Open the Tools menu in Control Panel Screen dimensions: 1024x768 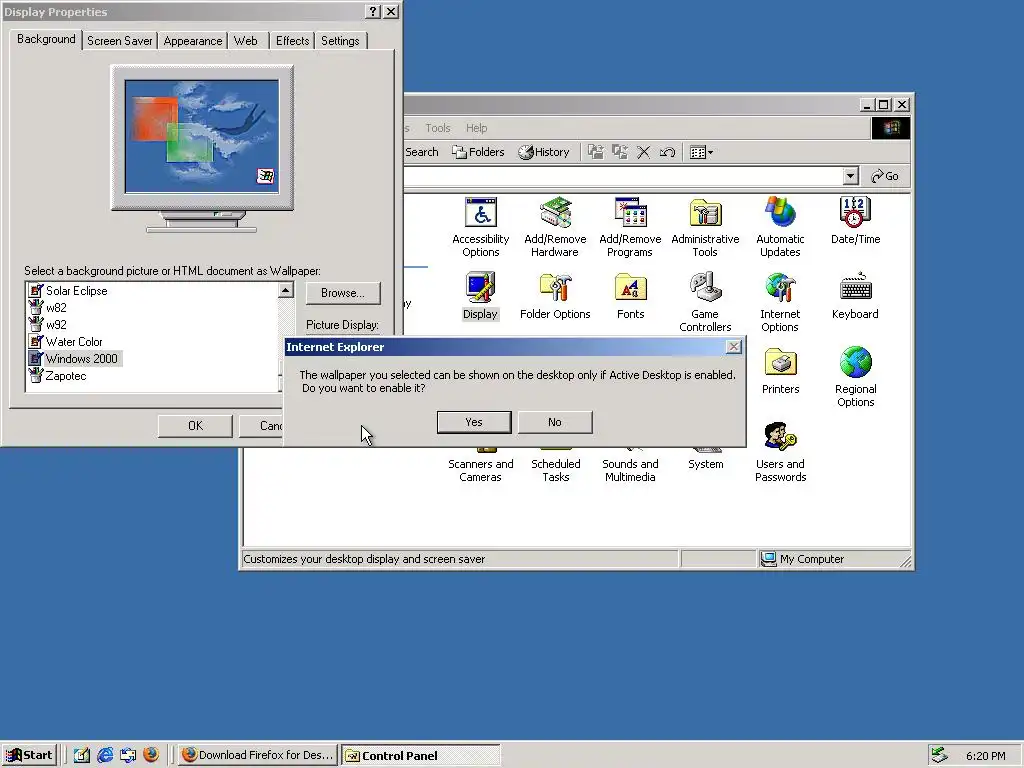(x=438, y=128)
